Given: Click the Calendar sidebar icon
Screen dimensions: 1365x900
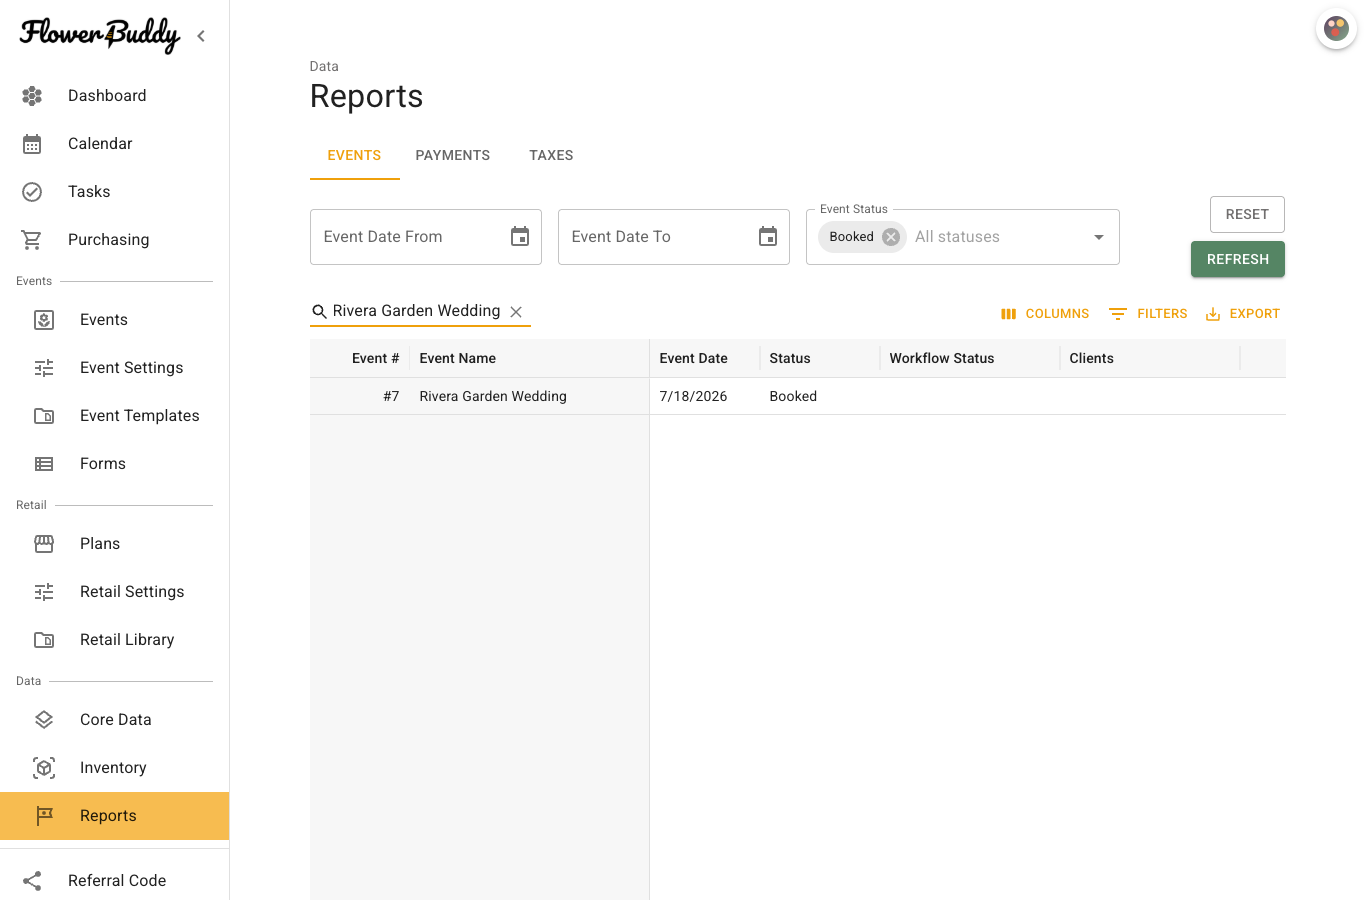Looking at the screenshot, I should (x=32, y=144).
